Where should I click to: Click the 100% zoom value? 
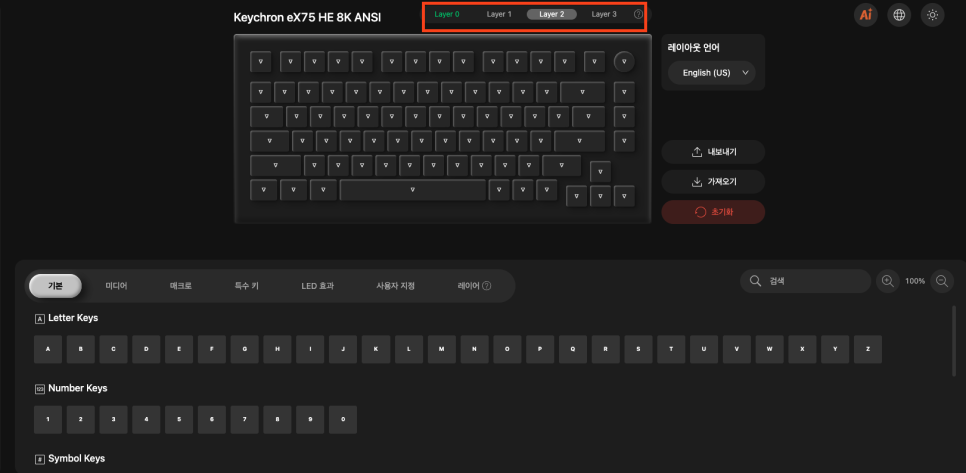[915, 281]
